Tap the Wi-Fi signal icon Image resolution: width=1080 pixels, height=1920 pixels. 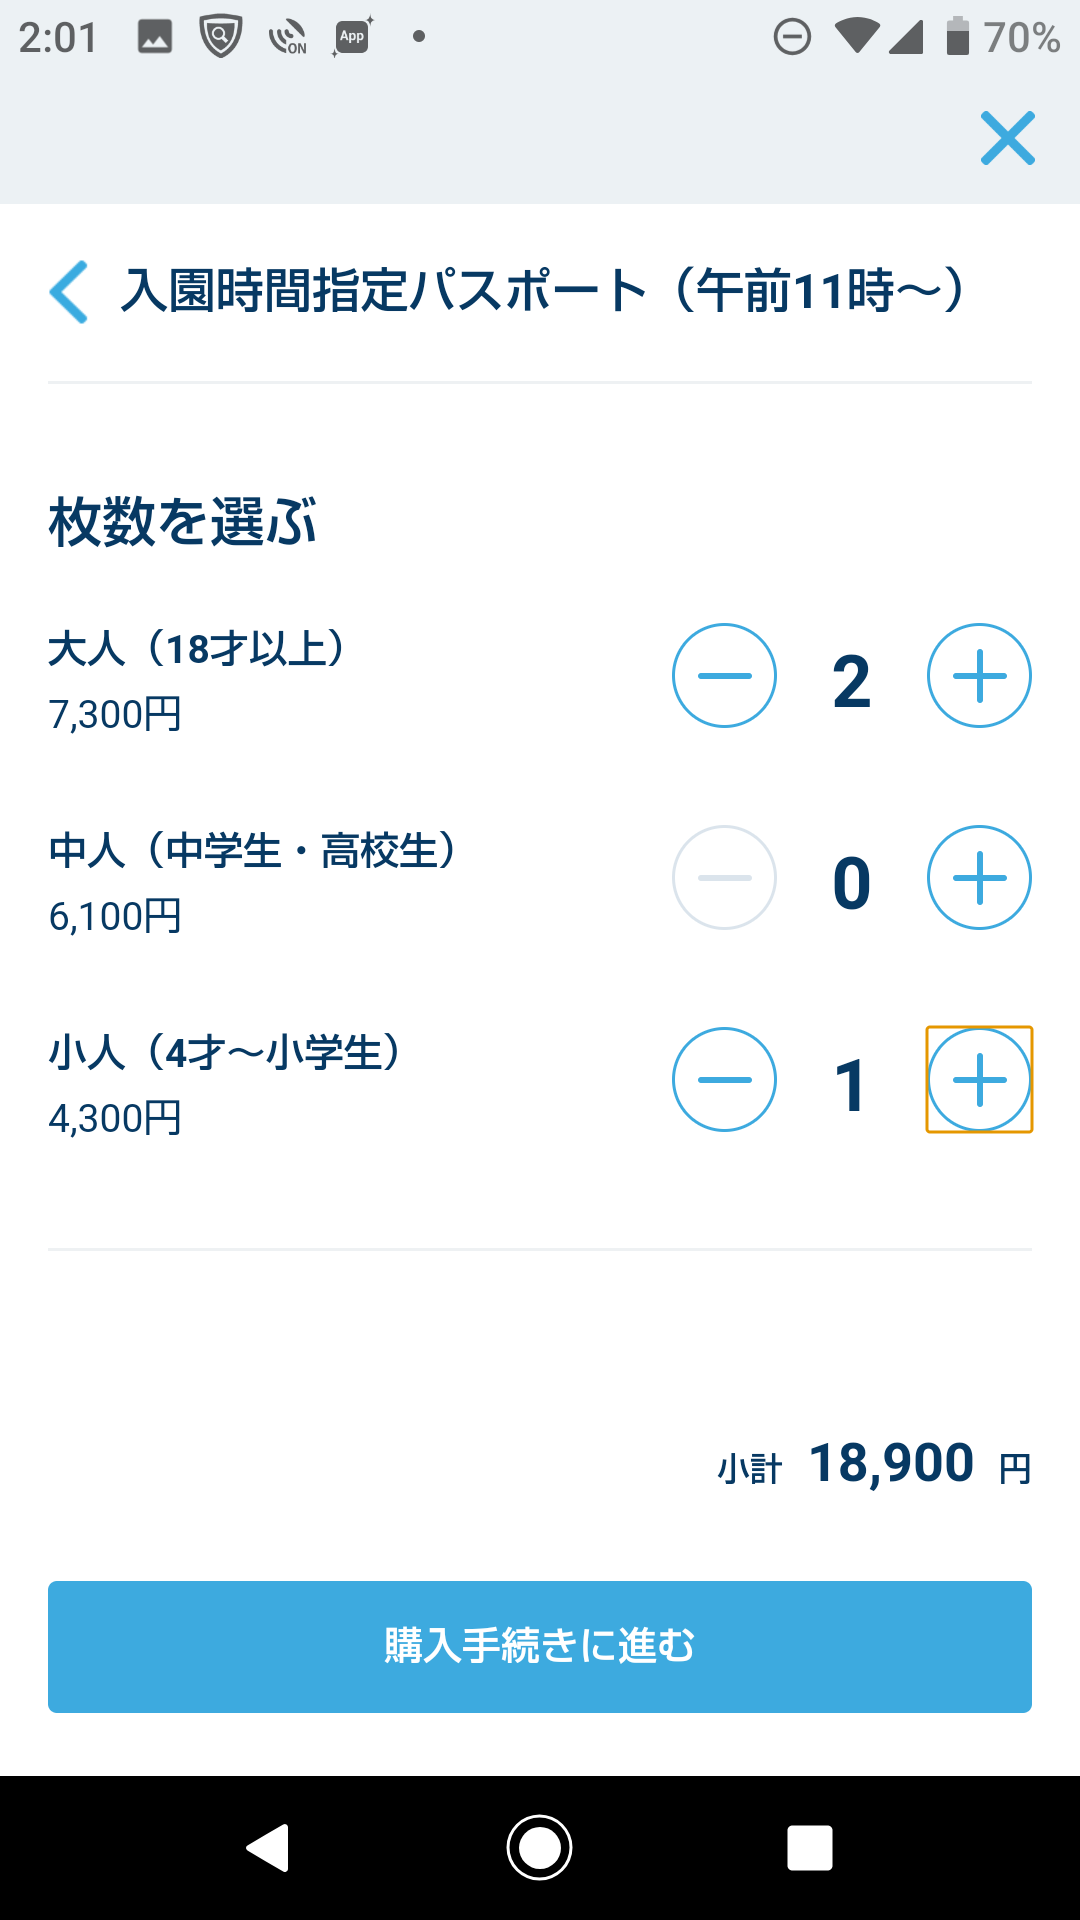coord(856,38)
